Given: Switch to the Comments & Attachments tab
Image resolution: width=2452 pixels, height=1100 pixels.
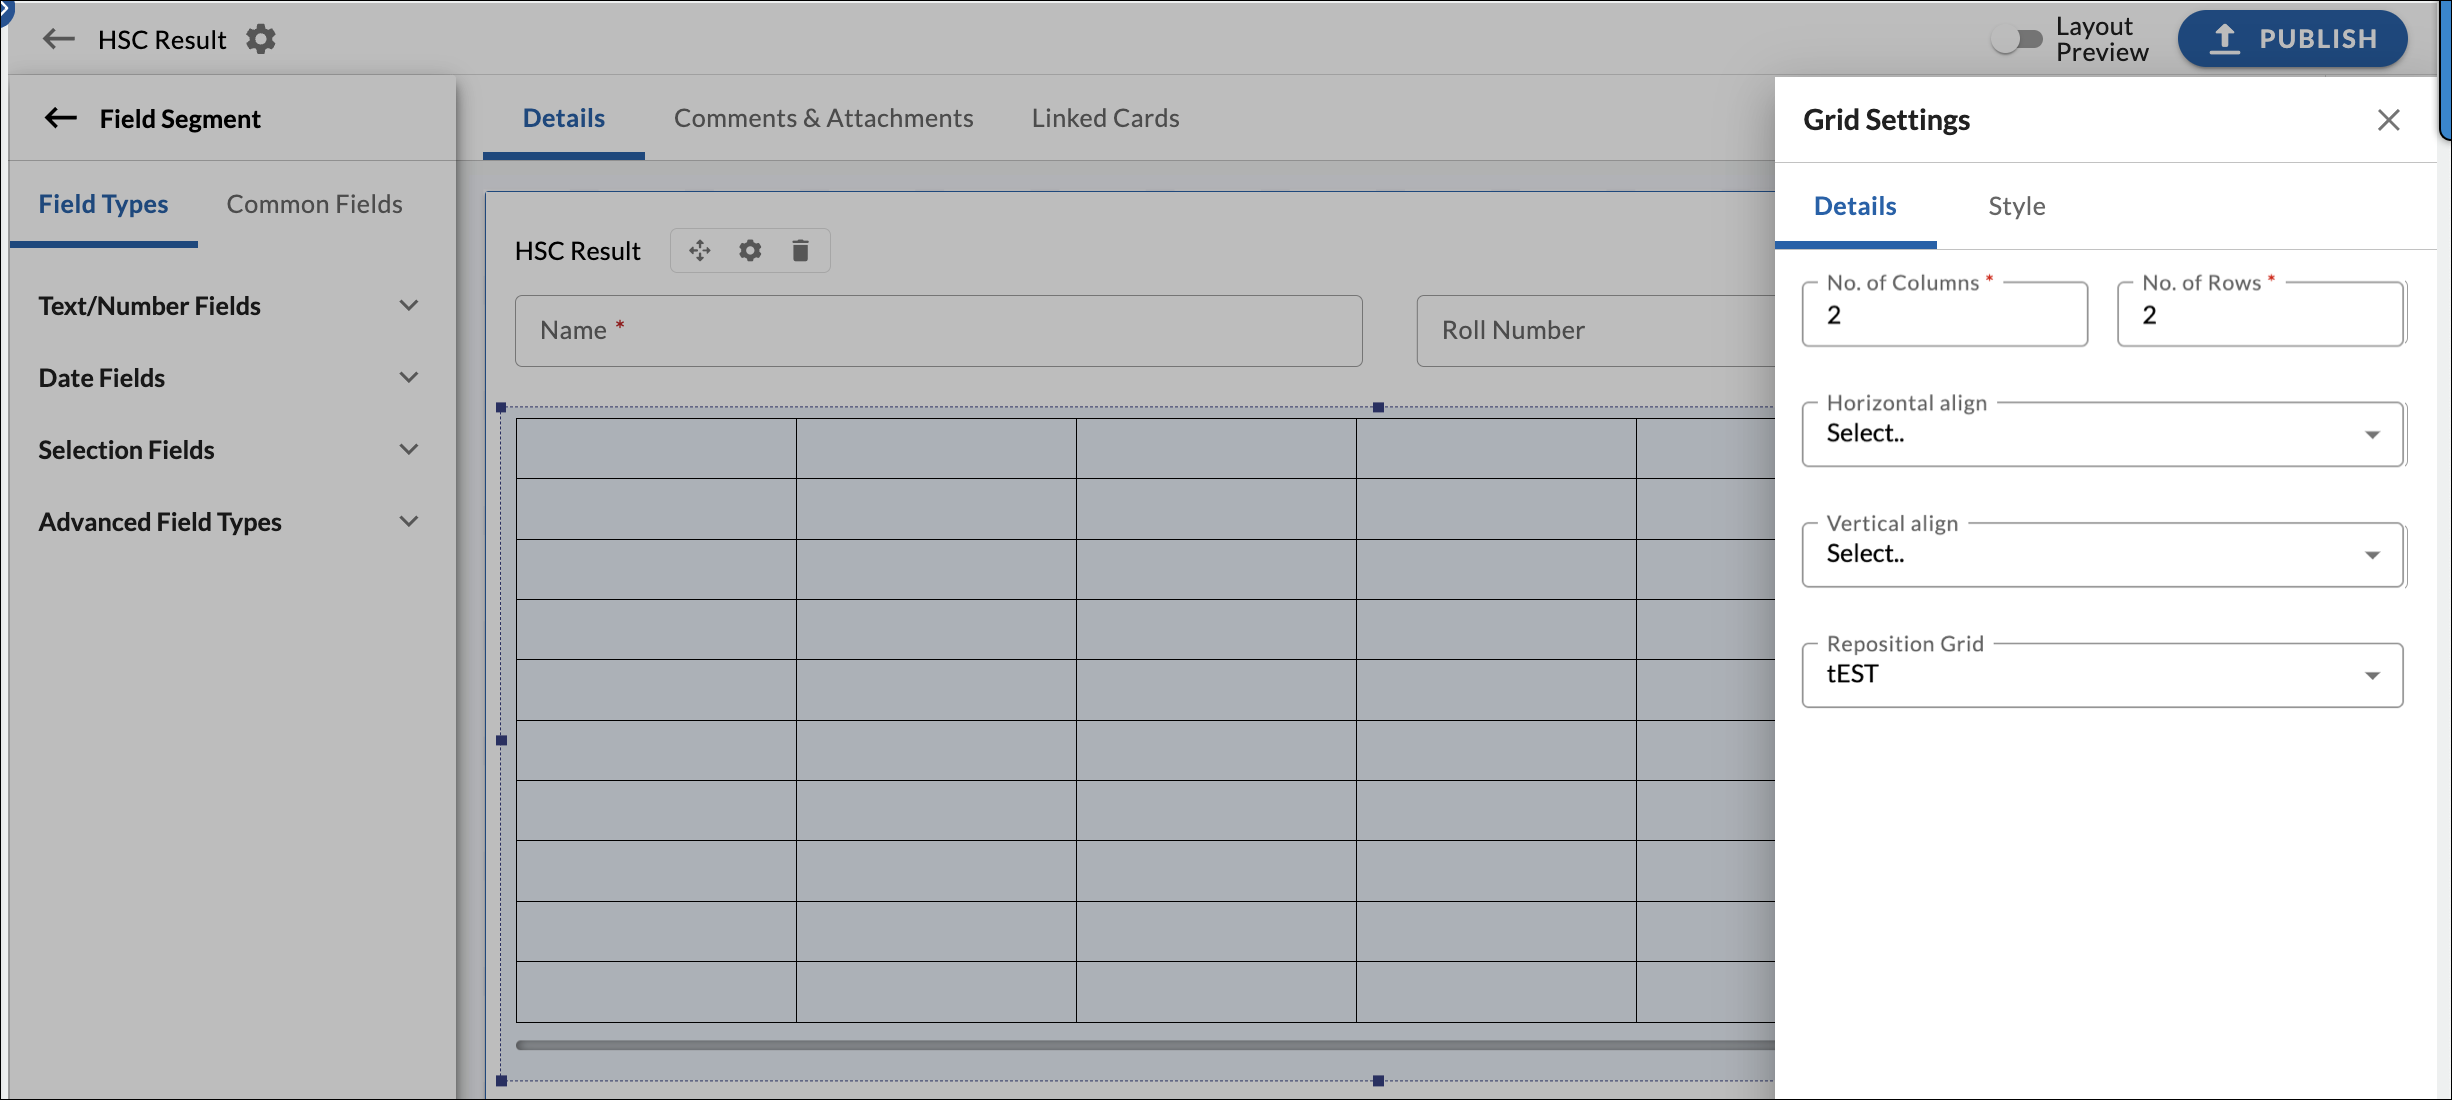Looking at the screenshot, I should (x=824, y=117).
